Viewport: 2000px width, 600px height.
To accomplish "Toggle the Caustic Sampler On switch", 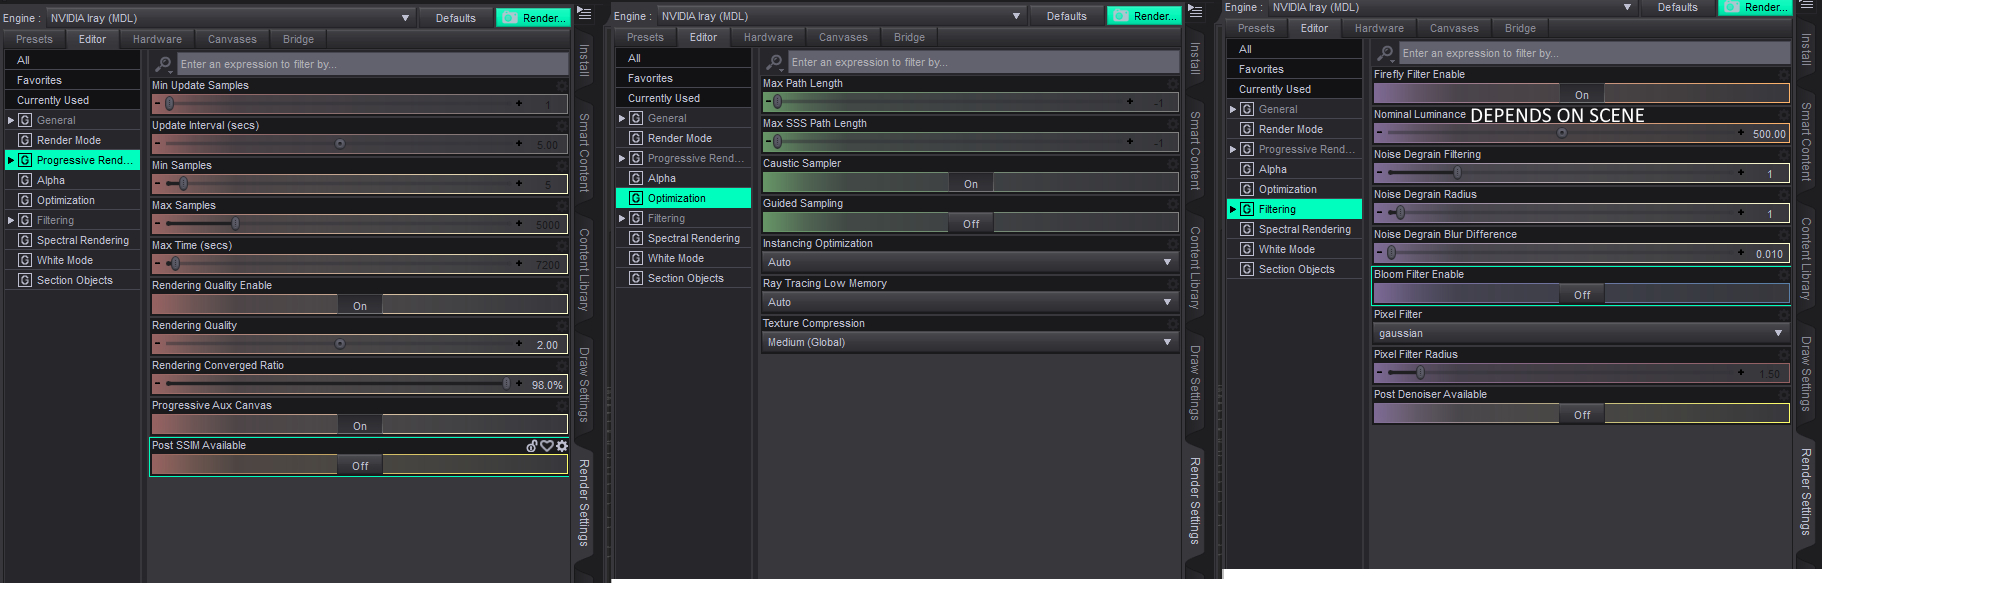I will tap(970, 183).
